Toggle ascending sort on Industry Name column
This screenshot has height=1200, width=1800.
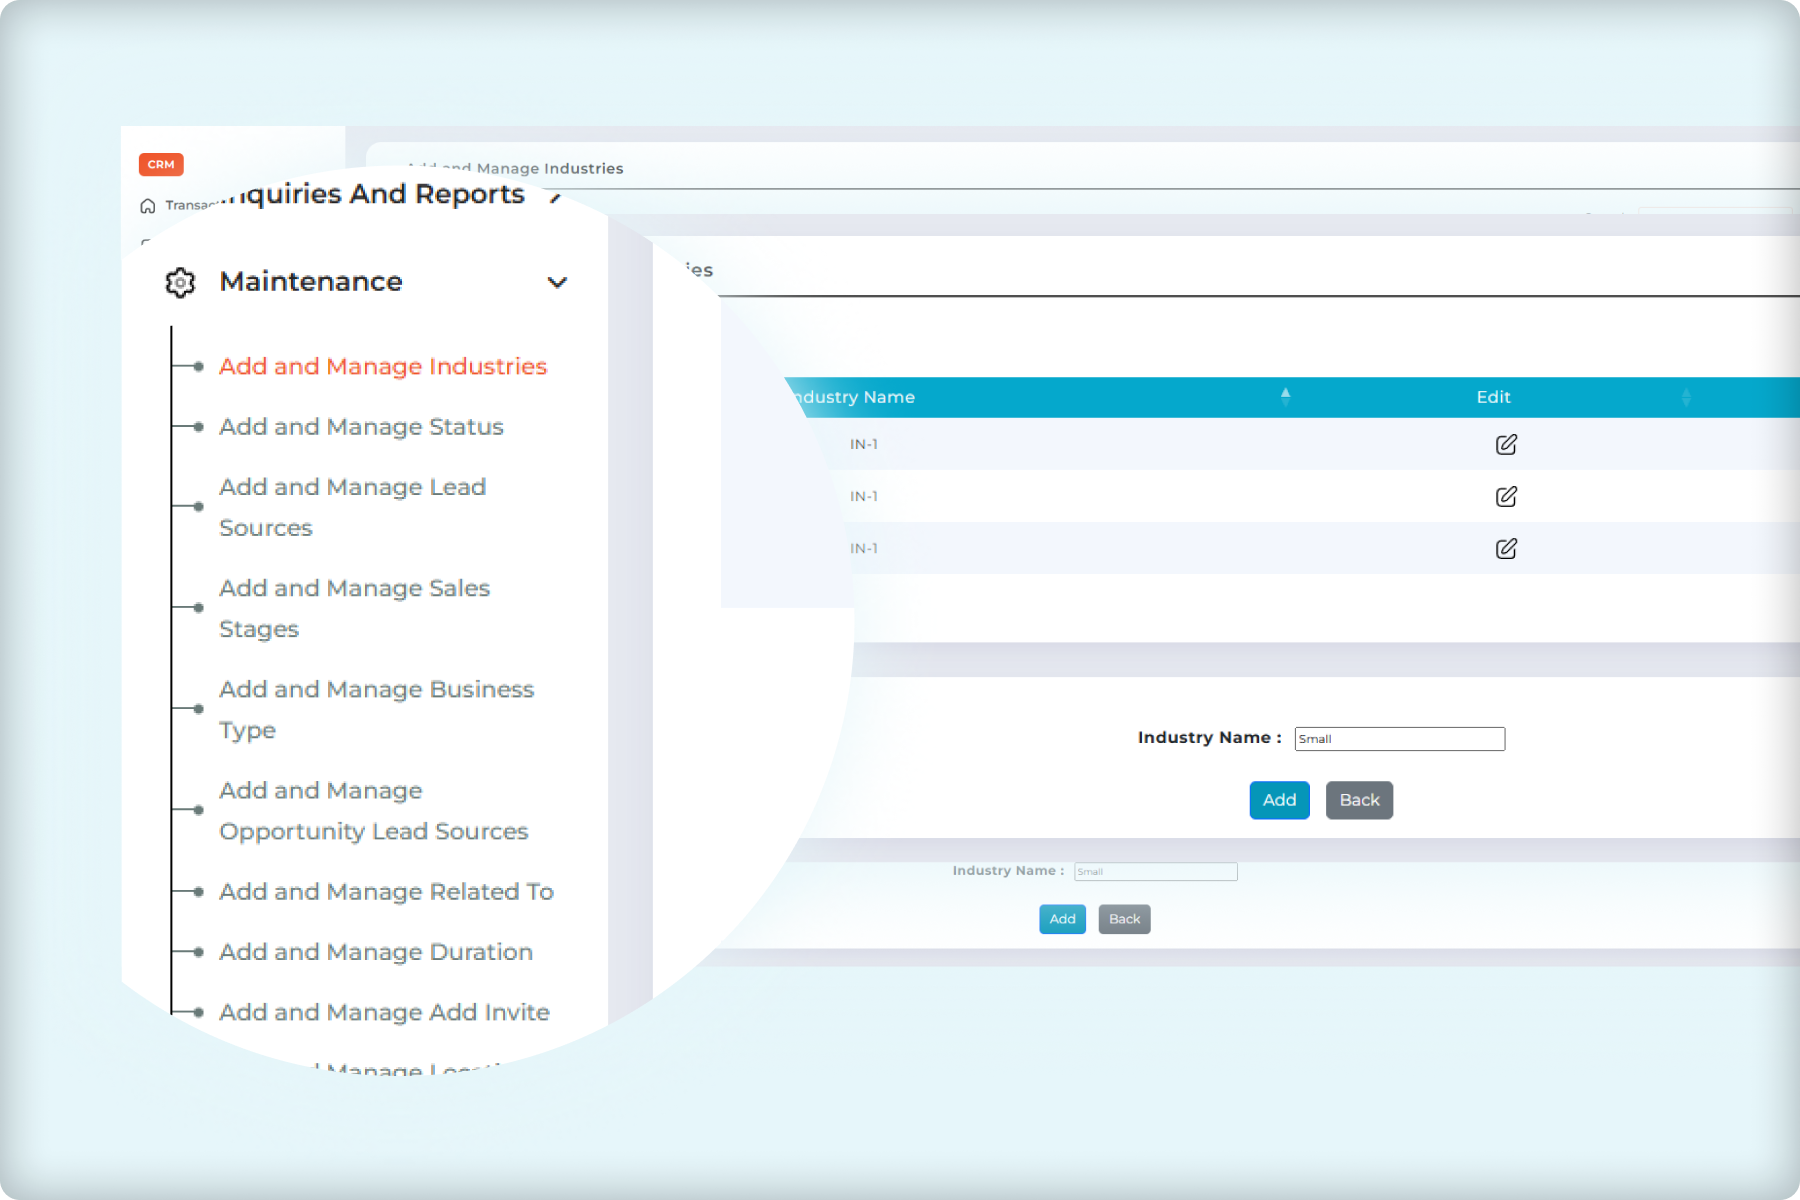point(1286,396)
